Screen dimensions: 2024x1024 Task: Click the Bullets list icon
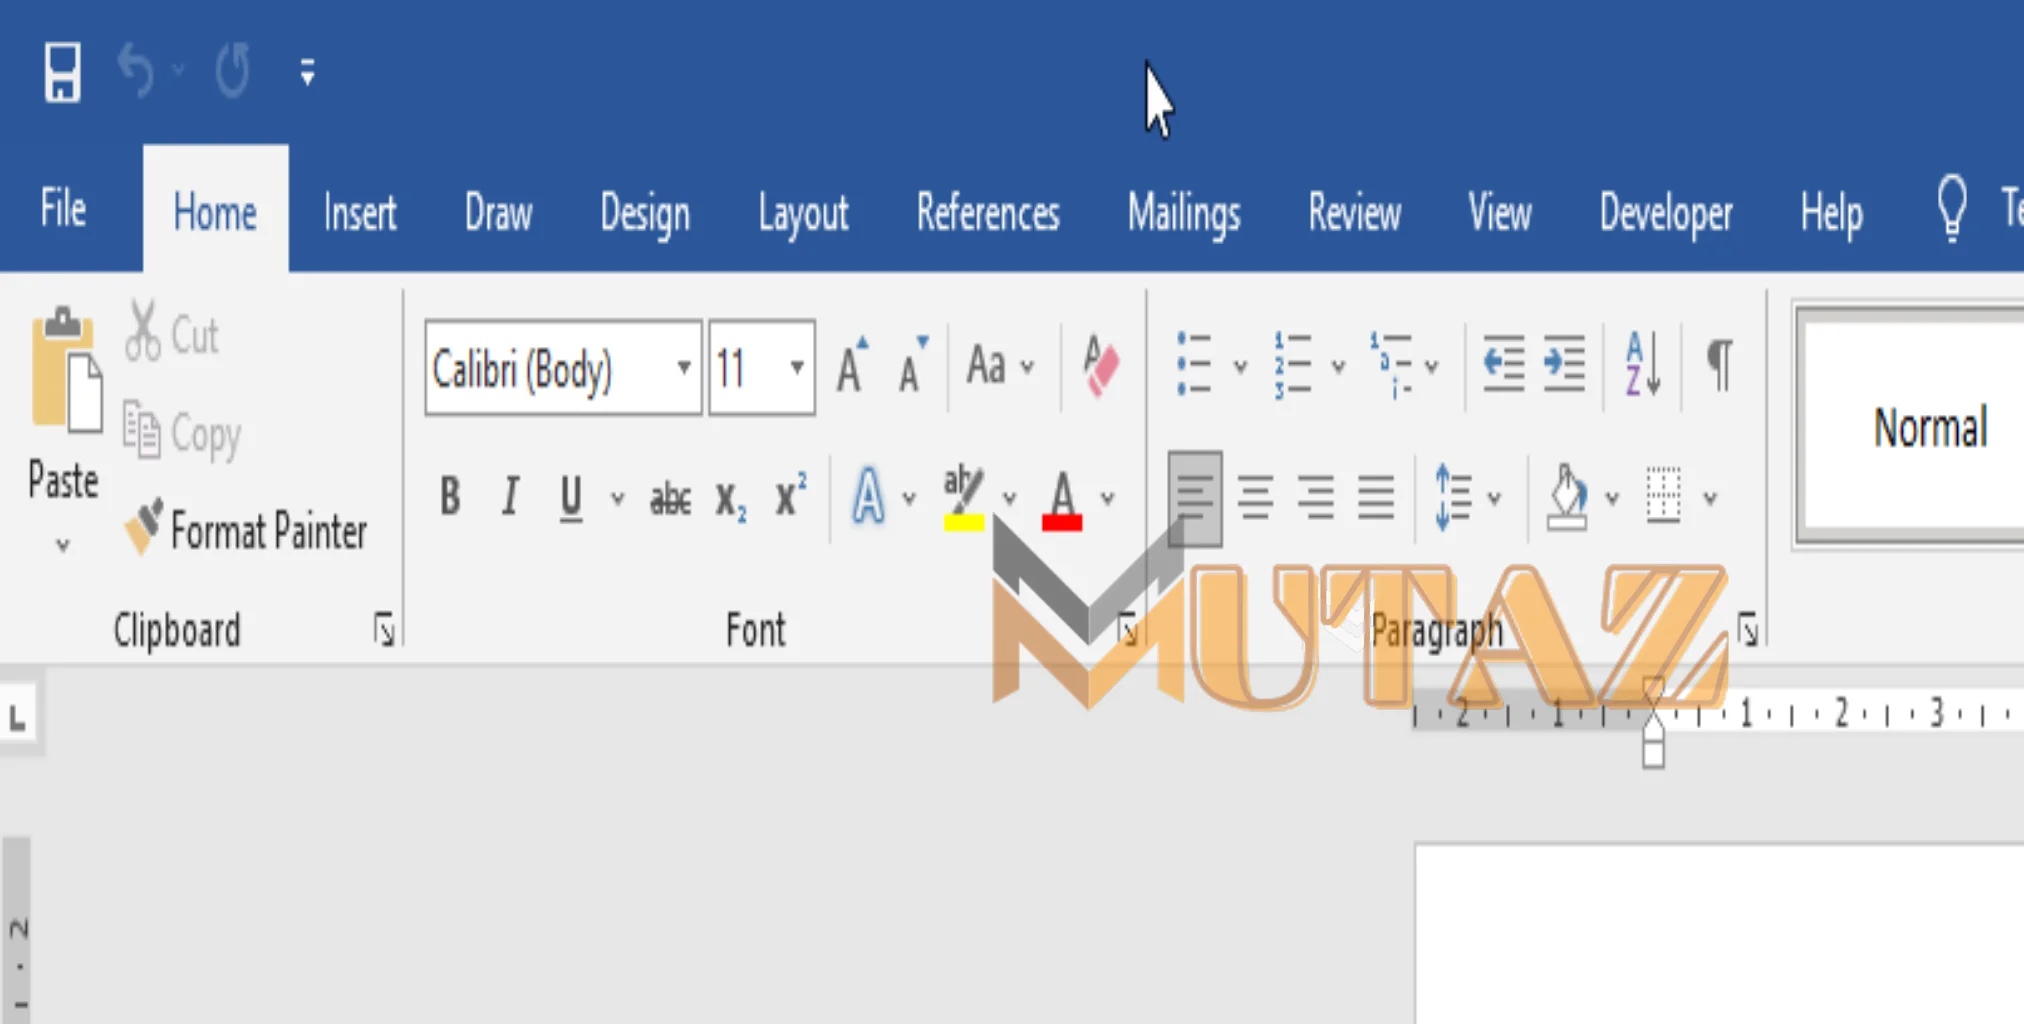click(x=1194, y=364)
